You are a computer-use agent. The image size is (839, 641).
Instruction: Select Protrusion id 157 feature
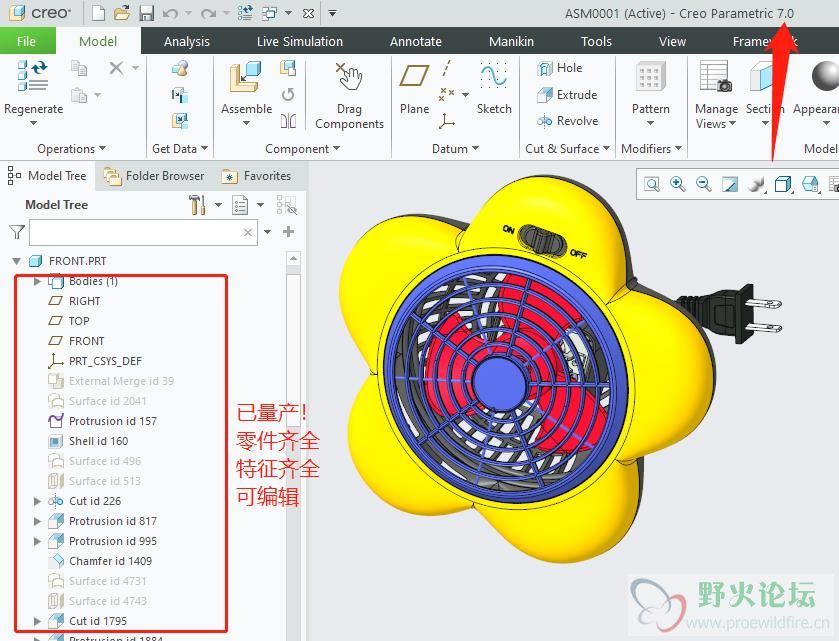(103, 421)
